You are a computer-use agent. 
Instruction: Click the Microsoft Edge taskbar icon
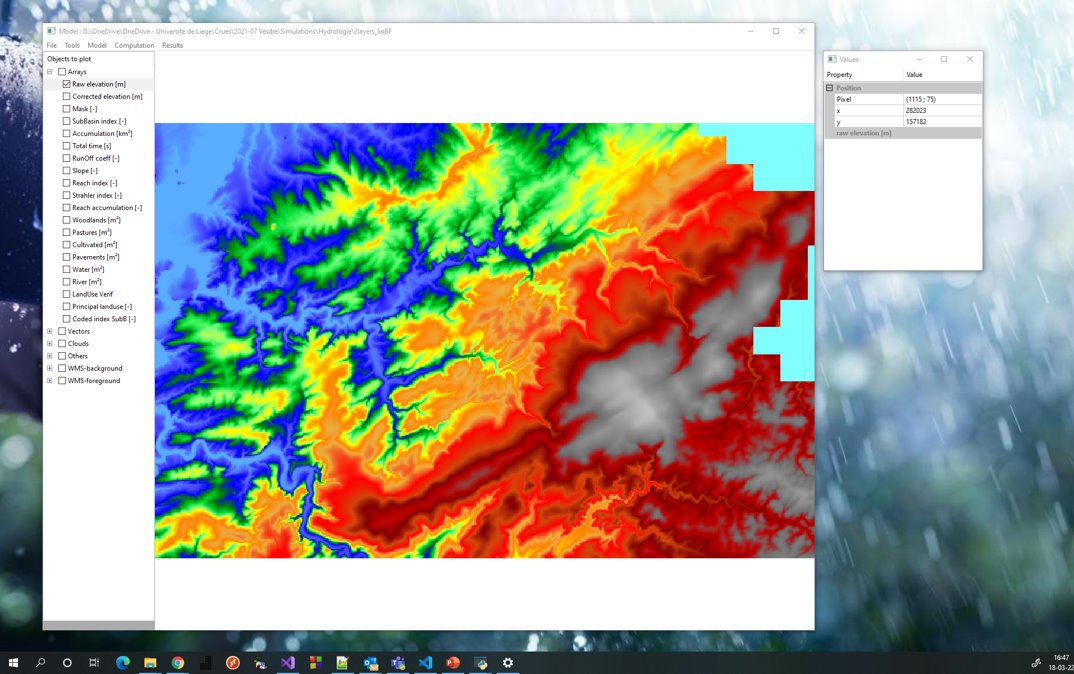tap(123, 662)
